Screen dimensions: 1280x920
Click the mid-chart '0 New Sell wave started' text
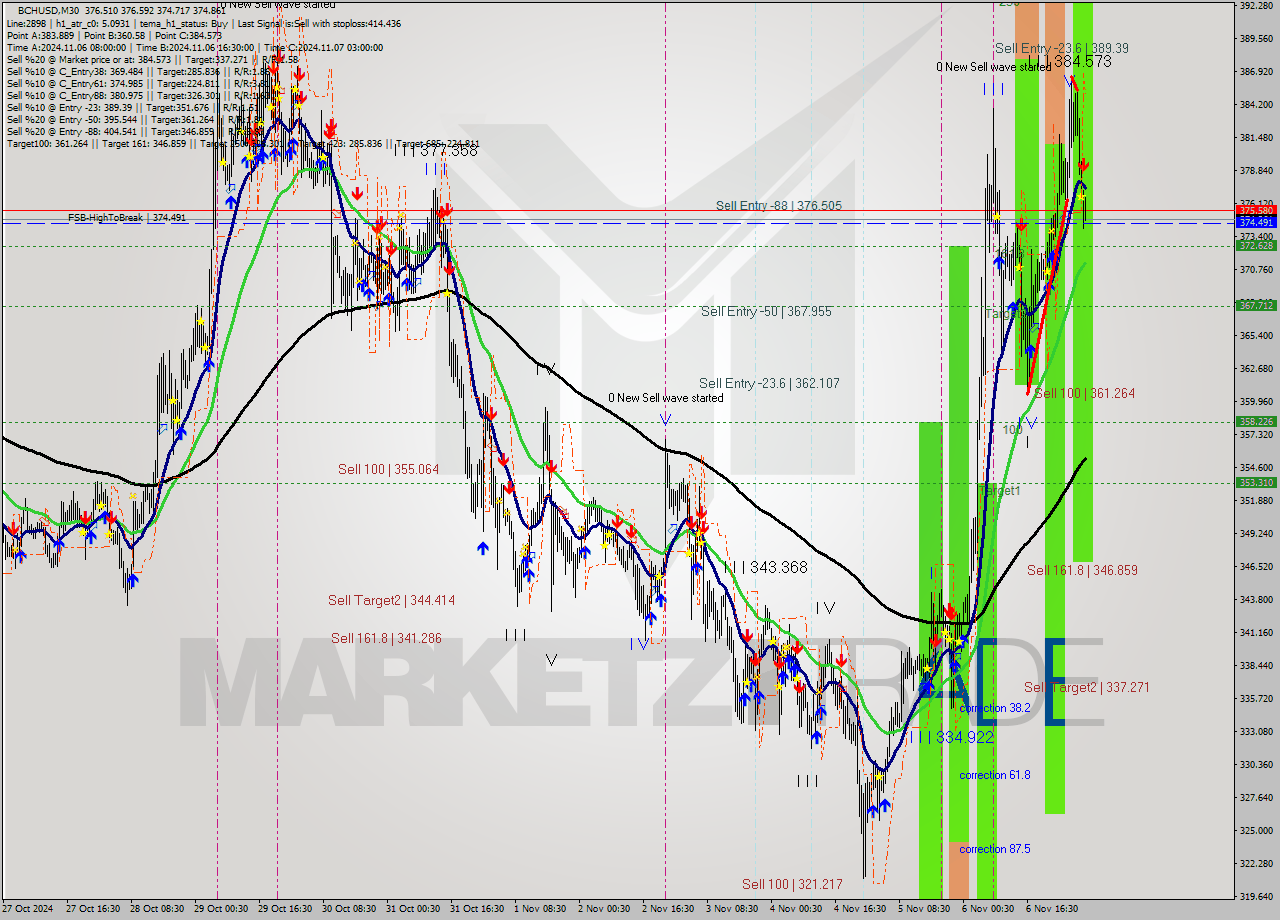point(666,398)
